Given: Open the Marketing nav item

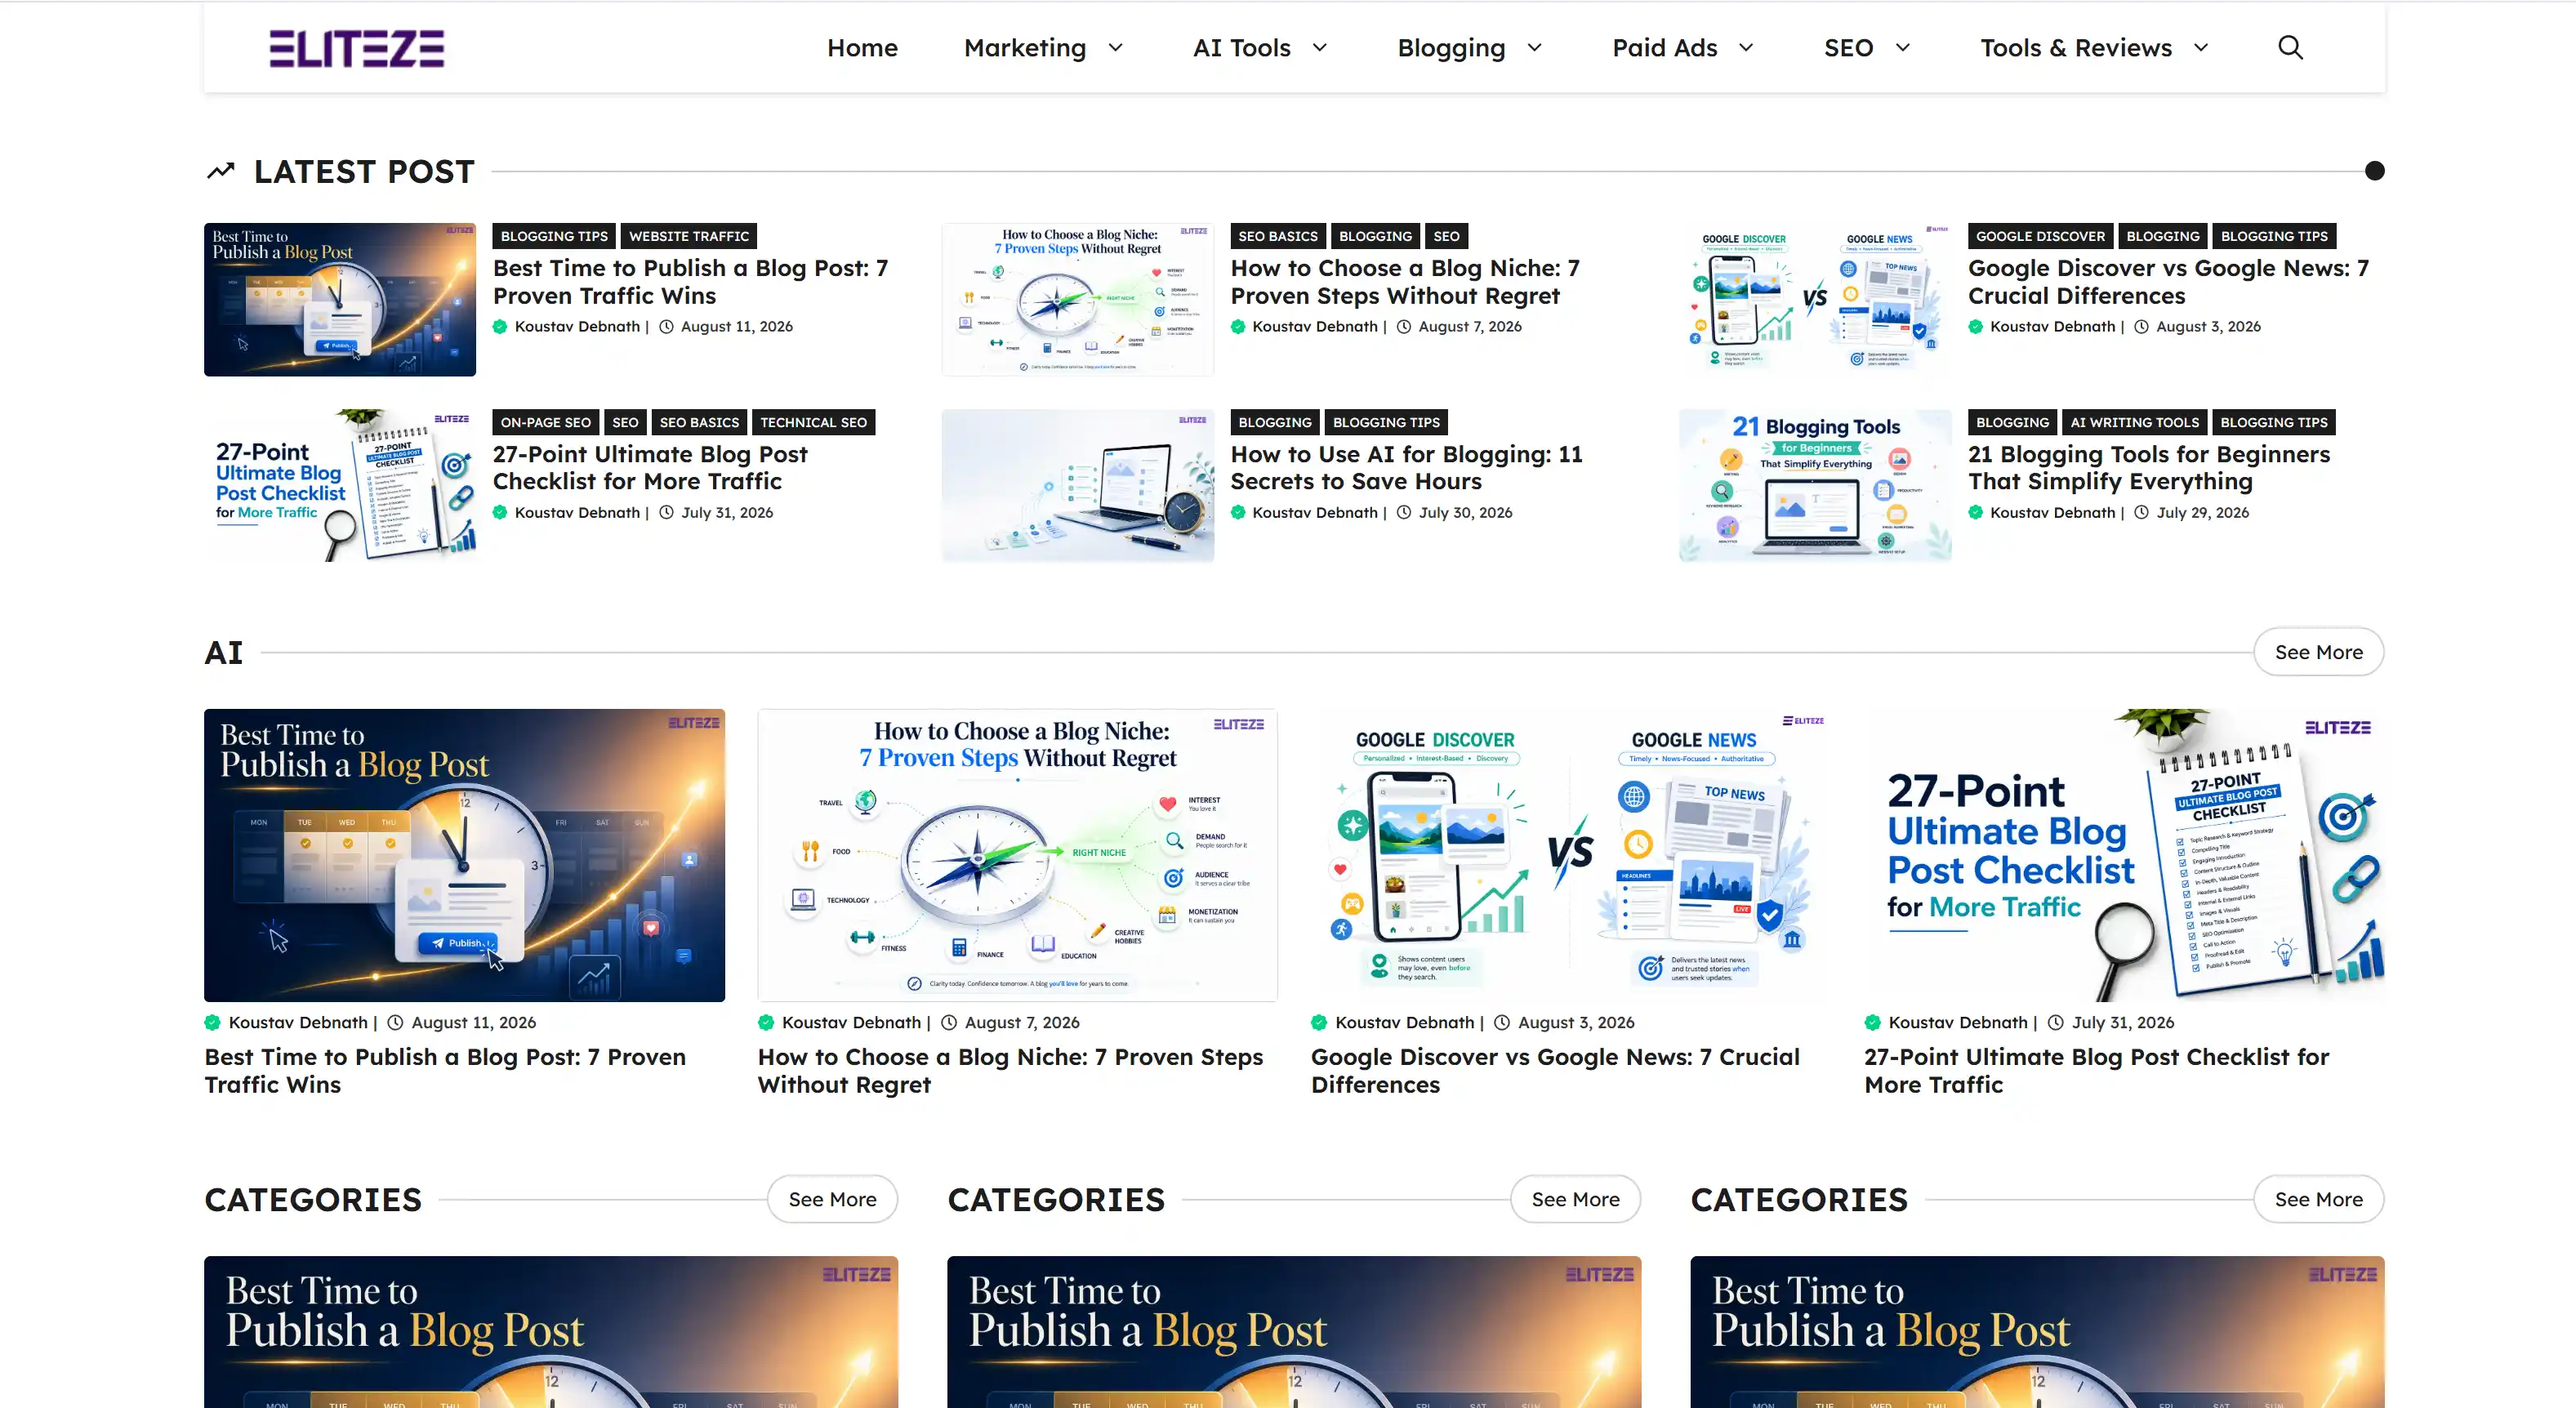Looking at the screenshot, I should click(1025, 48).
